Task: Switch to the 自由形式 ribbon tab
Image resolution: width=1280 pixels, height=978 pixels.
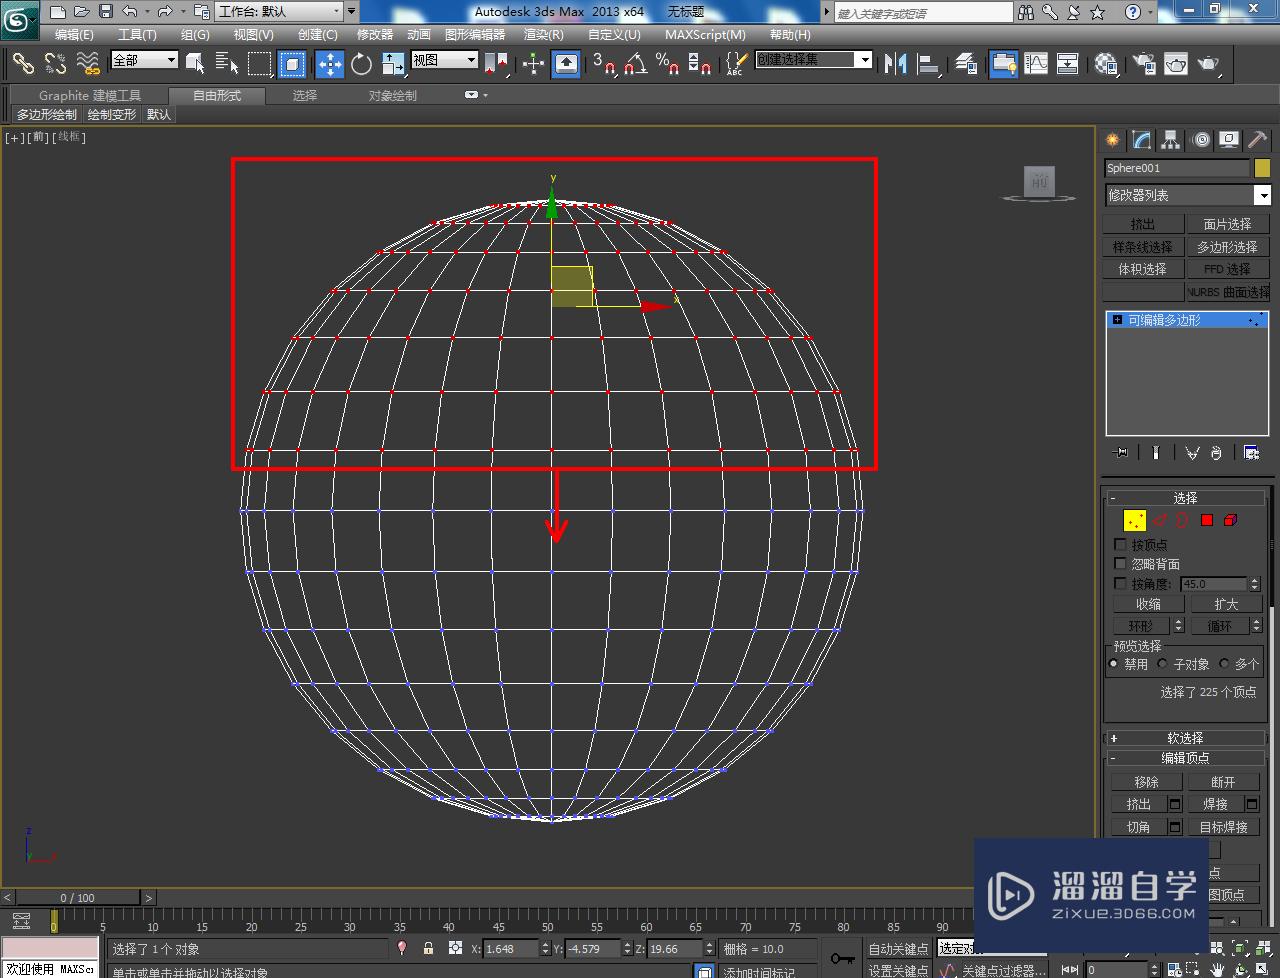Action: click(x=217, y=96)
